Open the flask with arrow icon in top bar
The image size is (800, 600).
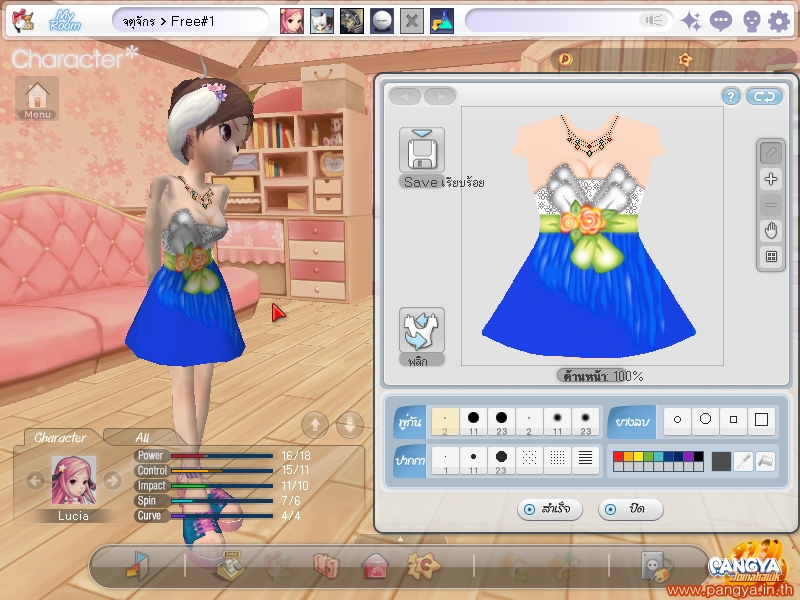442,21
